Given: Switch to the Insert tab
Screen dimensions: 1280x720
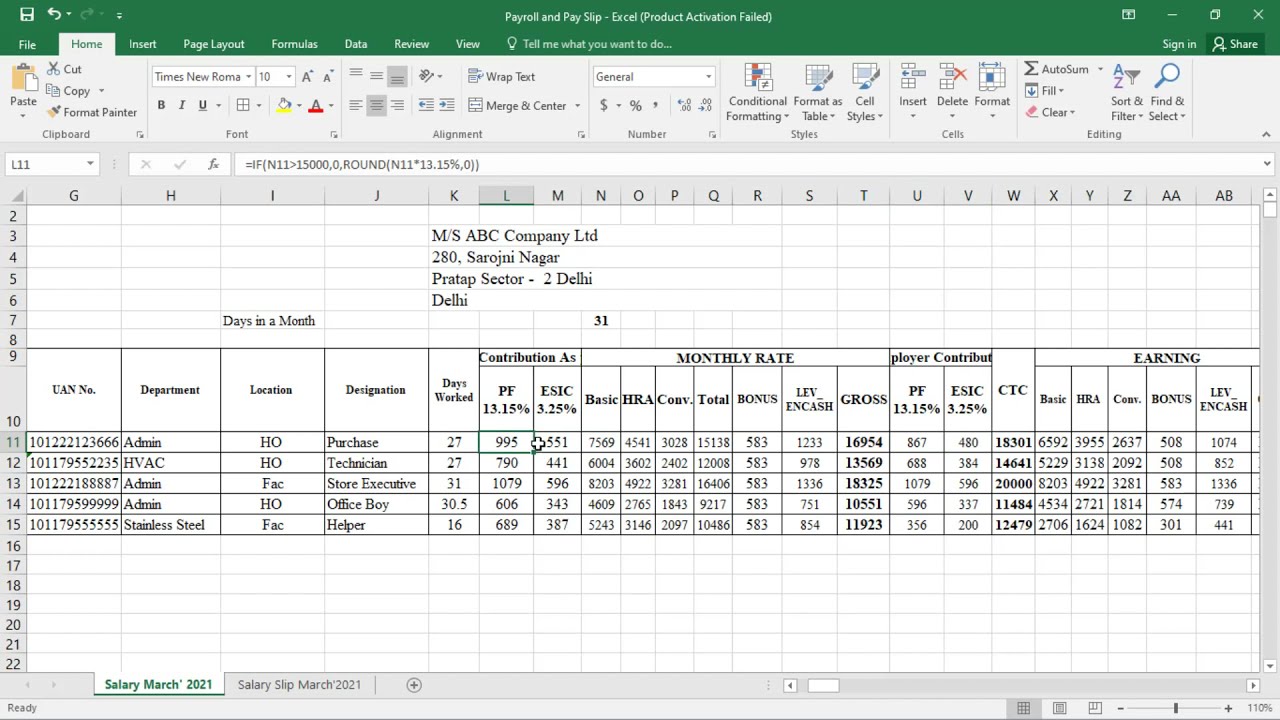Looking at the screenshot, I should point(142,44).
